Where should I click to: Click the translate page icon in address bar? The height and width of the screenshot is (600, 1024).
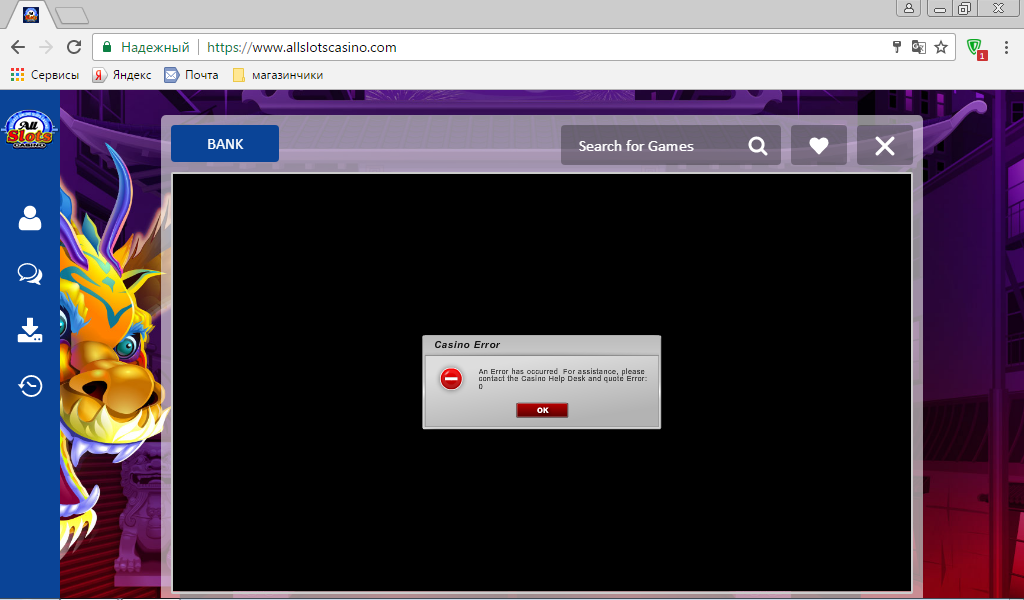919,47
